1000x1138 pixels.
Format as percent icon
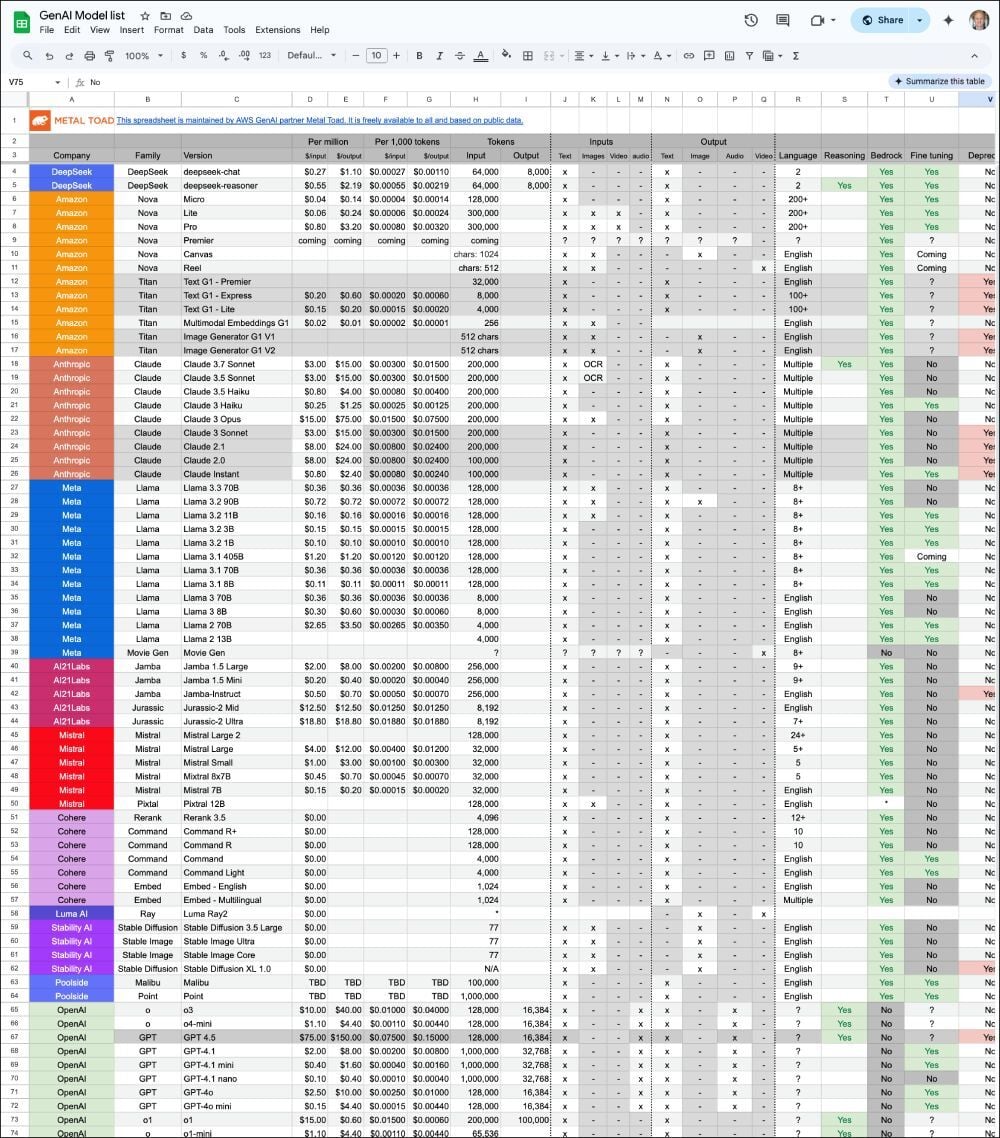203,56
